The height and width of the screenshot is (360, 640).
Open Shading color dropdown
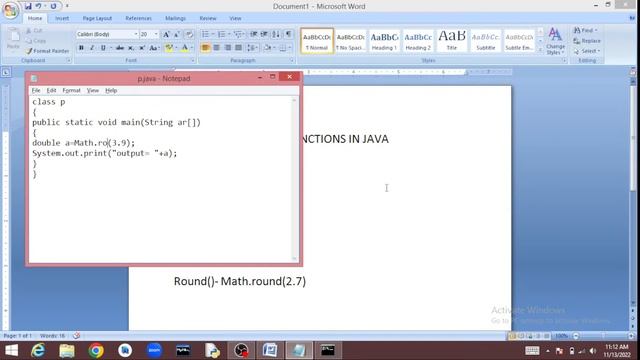pos(269,48)
